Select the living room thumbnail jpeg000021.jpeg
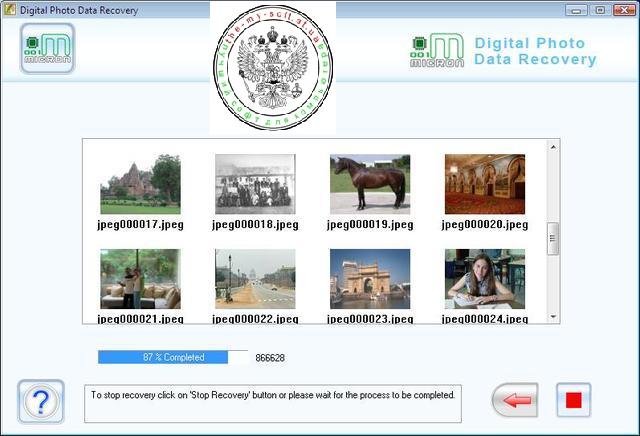 [x=140, y=279]
